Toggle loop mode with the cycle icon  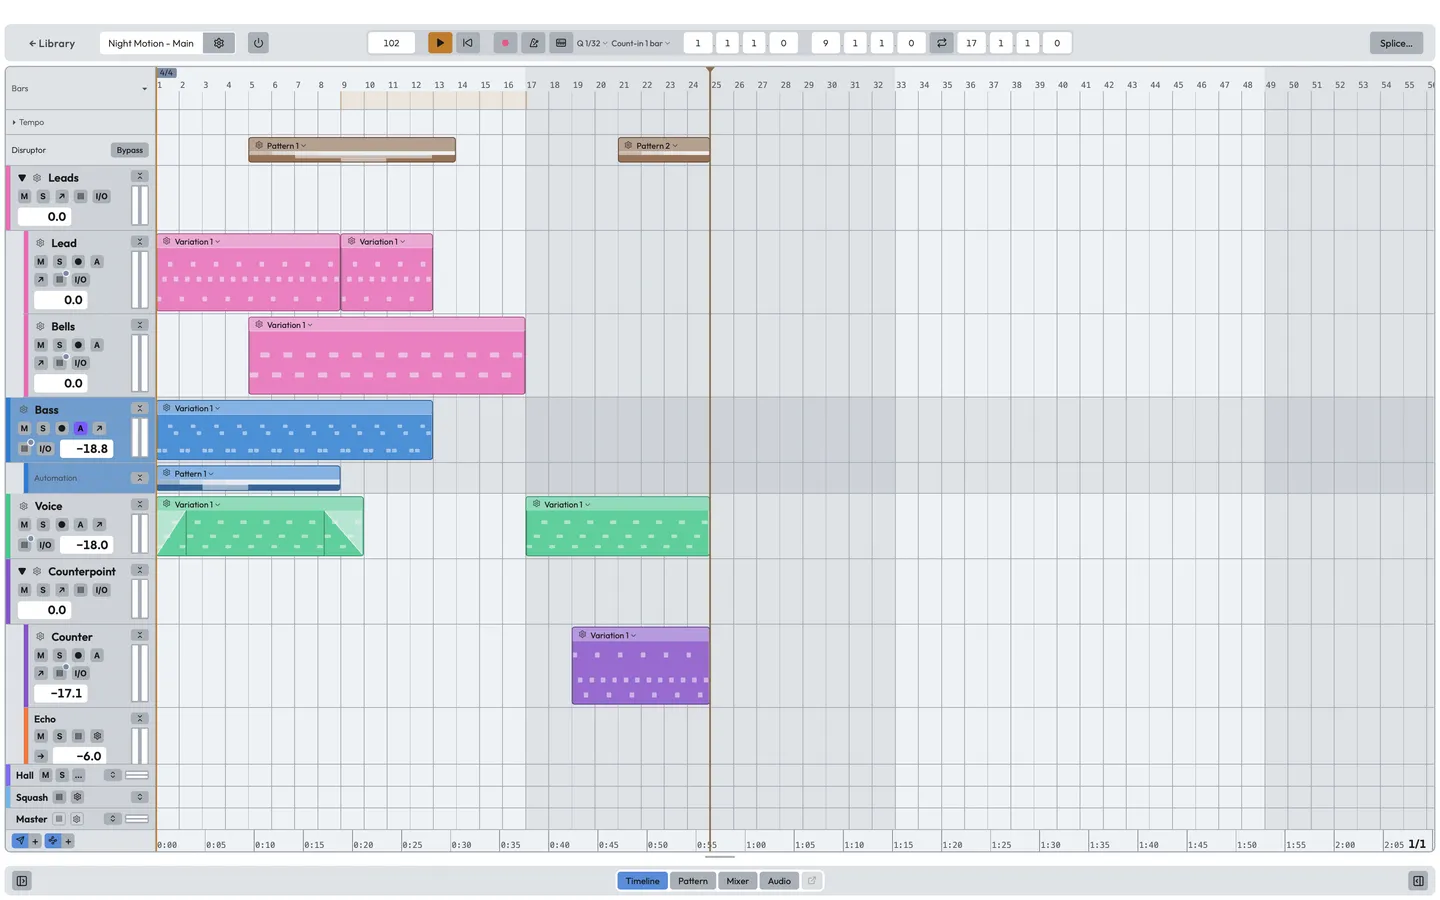(x=941, y=43)
